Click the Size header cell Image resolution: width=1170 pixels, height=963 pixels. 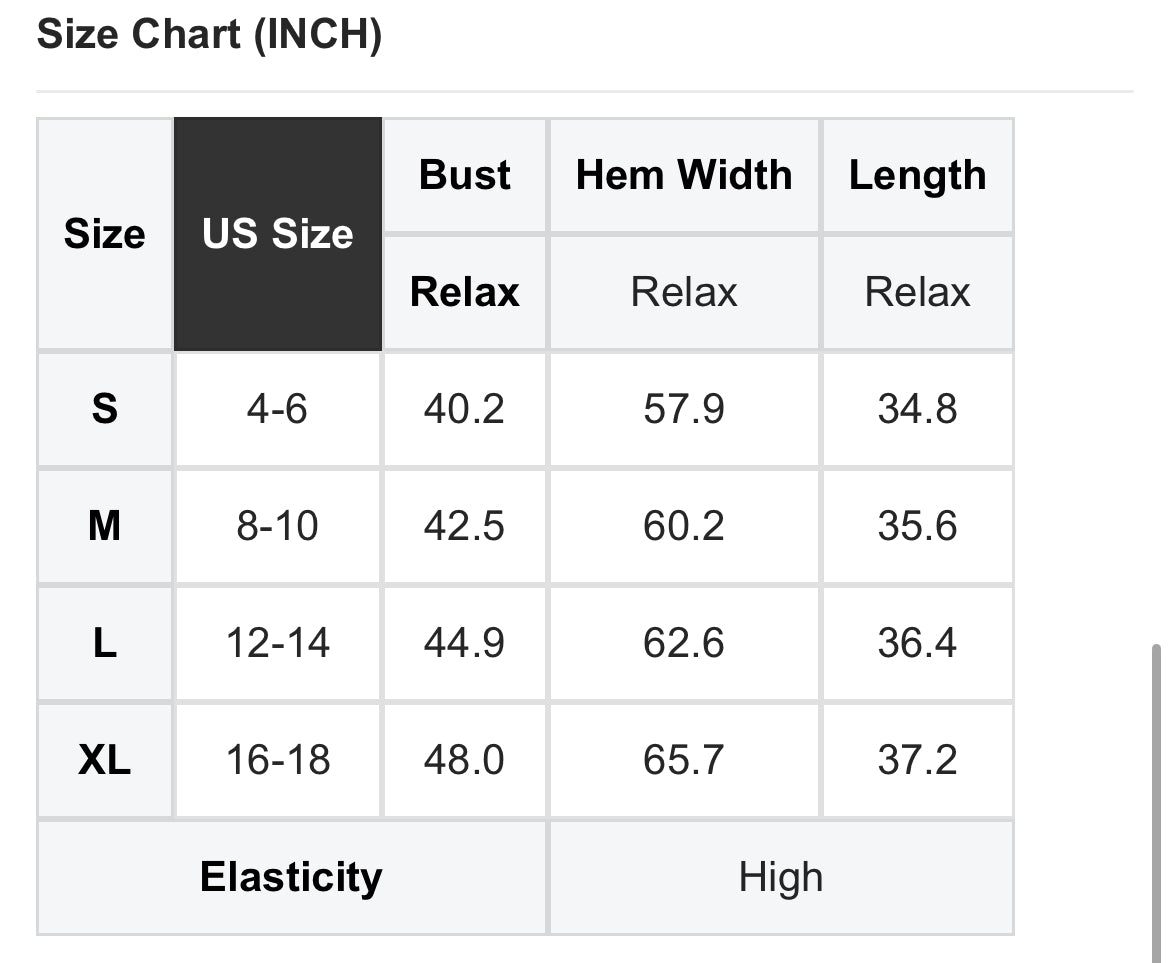[105, 234]
